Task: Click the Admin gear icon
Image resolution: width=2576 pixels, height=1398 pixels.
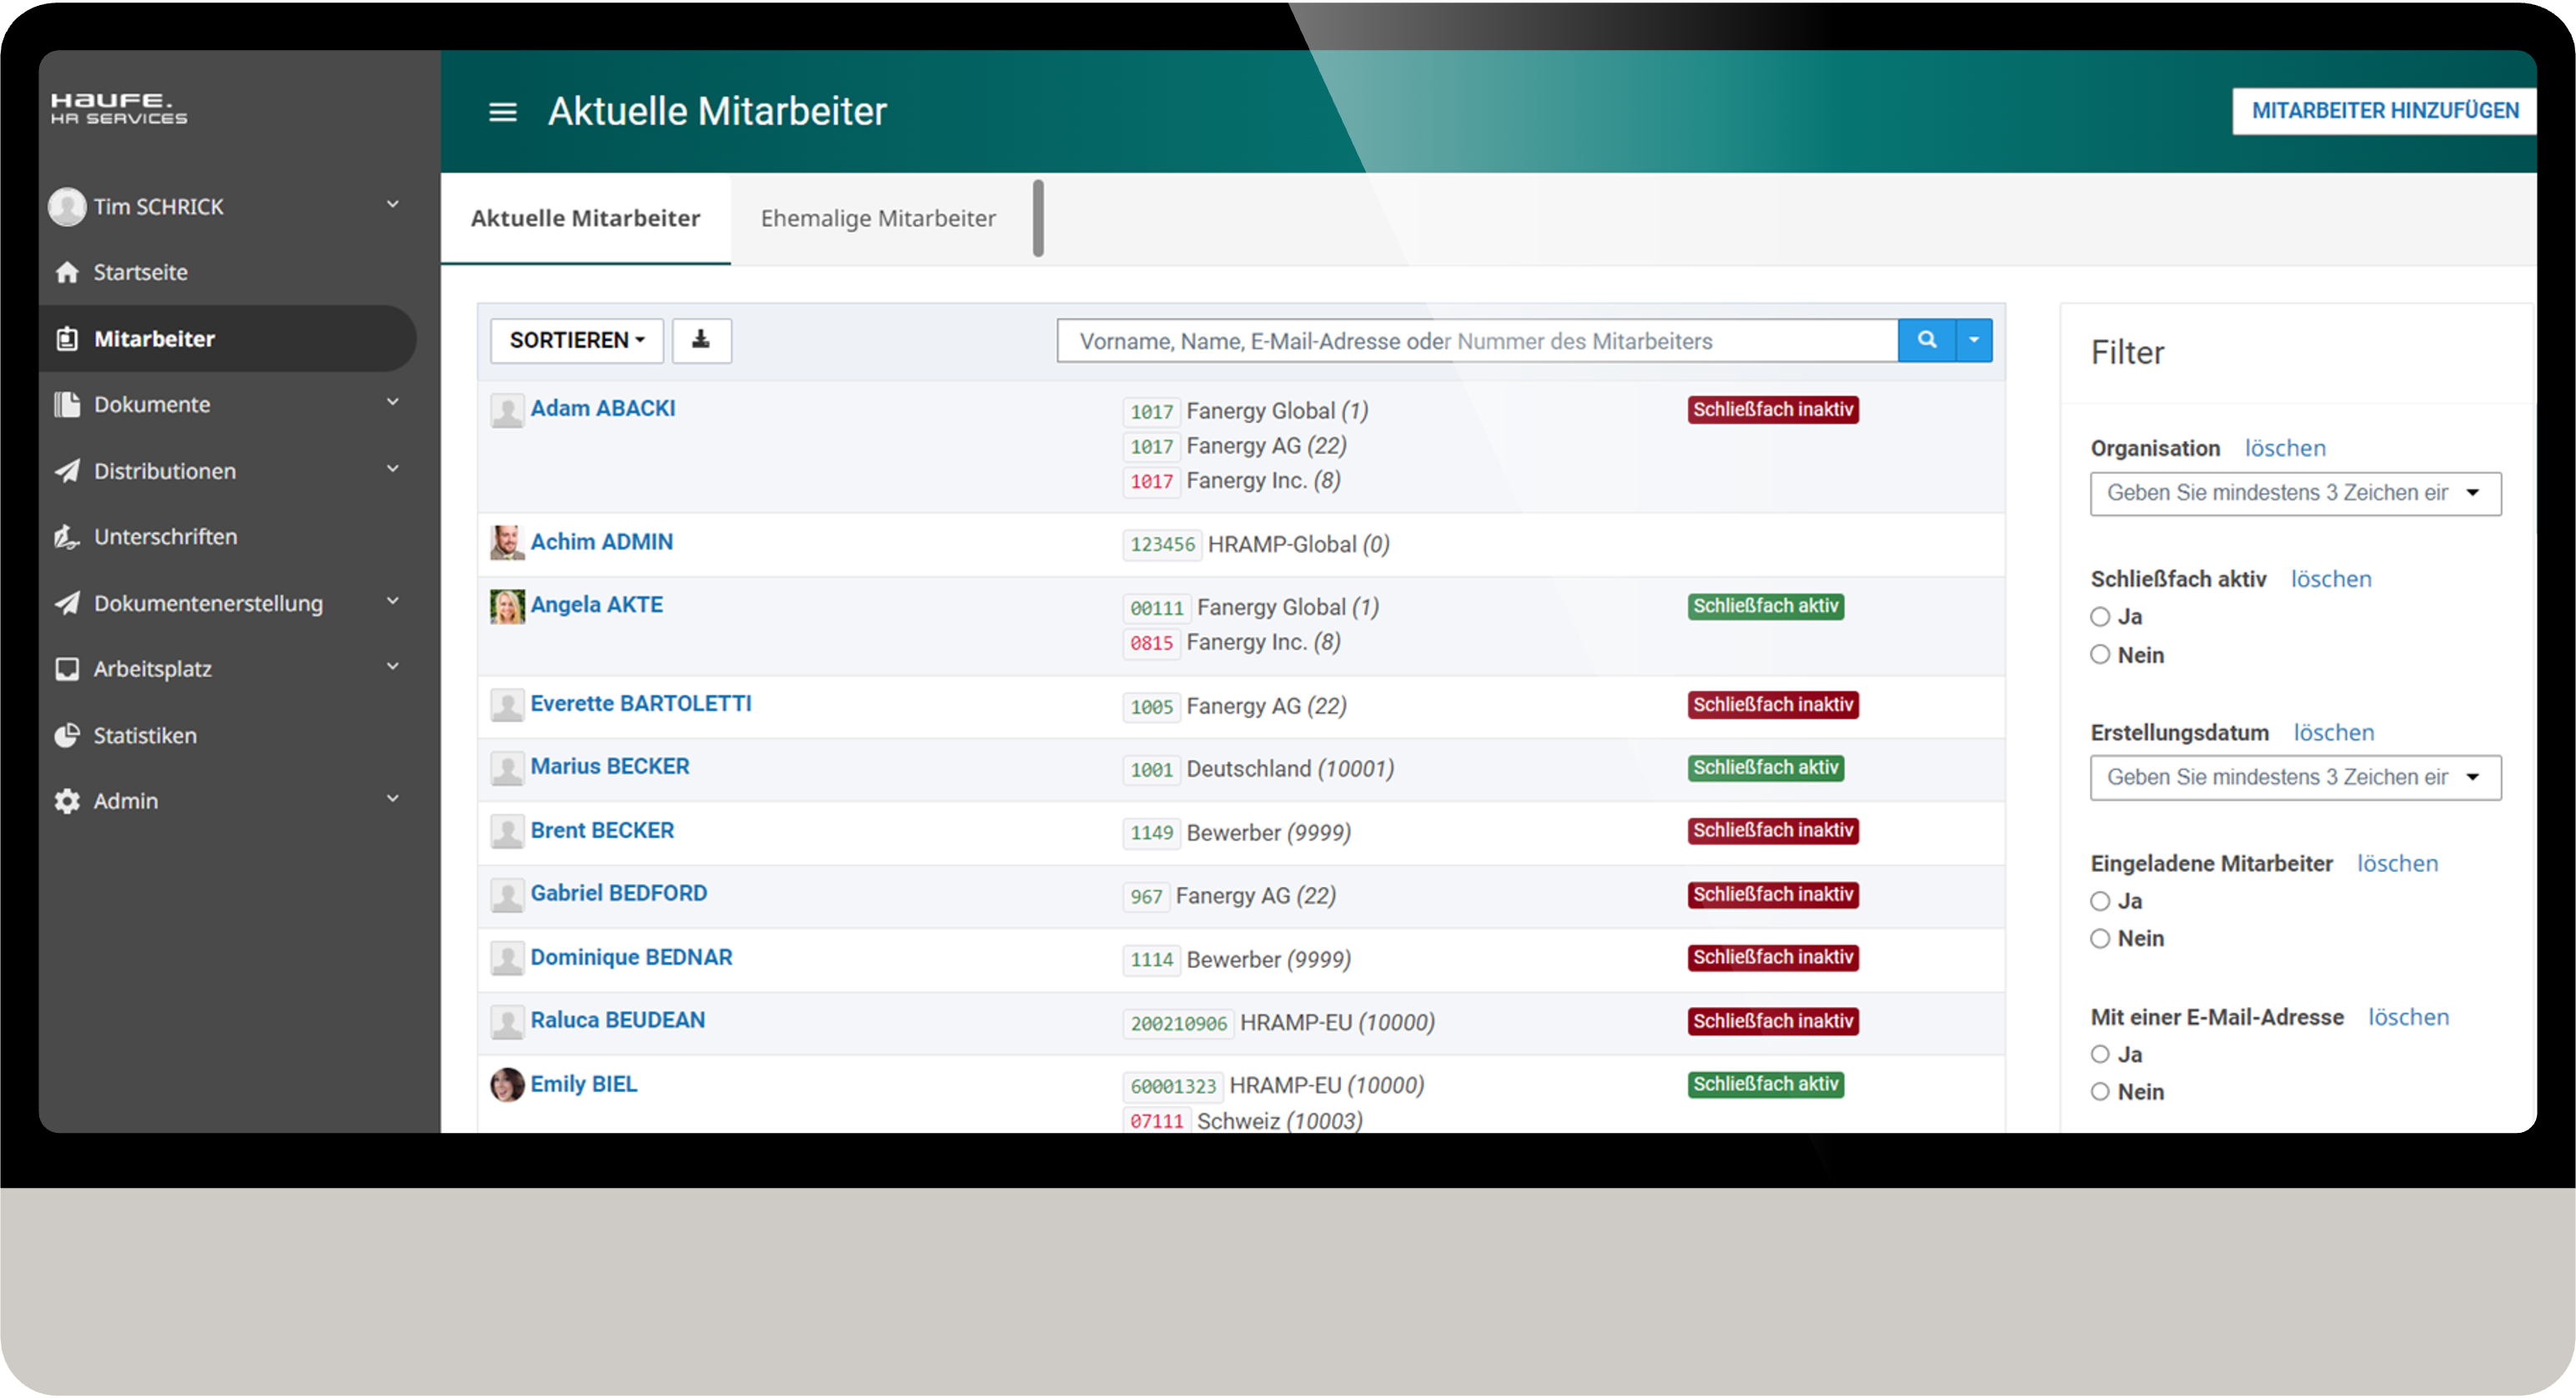Action: pos(67,802)
